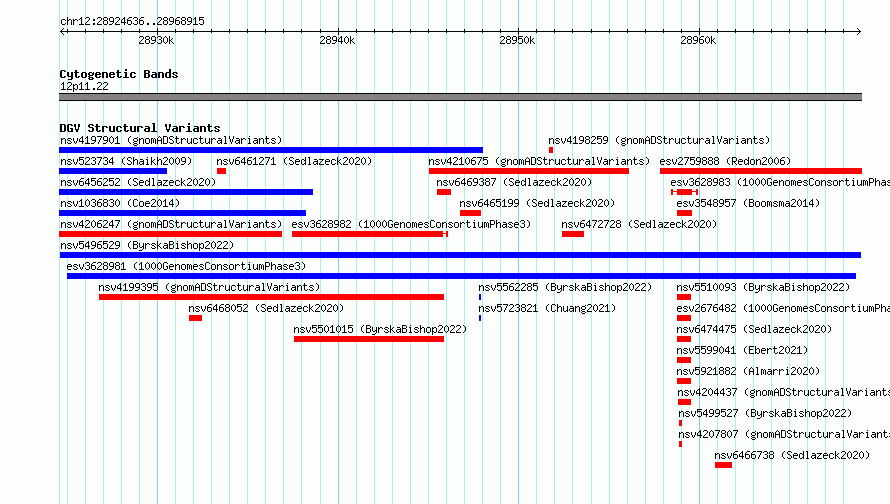This screenshot has width=890, height=504.
Task: Select esv2759888 (Redon2006) variant
Action: pos(725,161)
